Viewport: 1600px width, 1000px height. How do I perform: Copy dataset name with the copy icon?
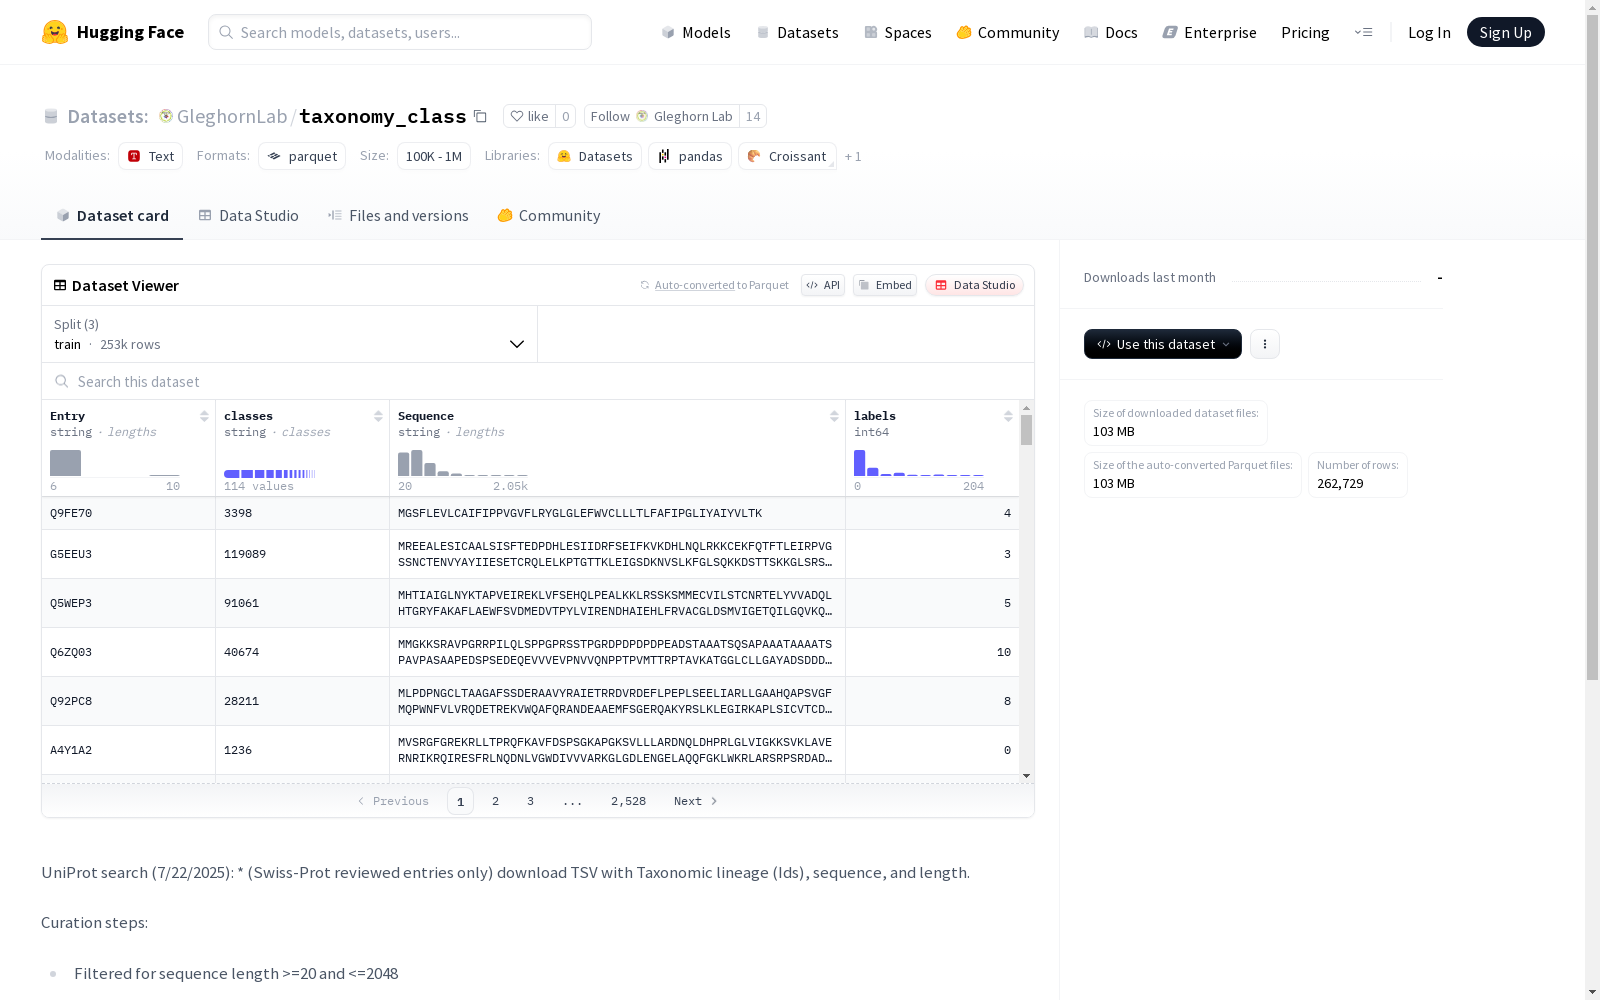[480, 116]
